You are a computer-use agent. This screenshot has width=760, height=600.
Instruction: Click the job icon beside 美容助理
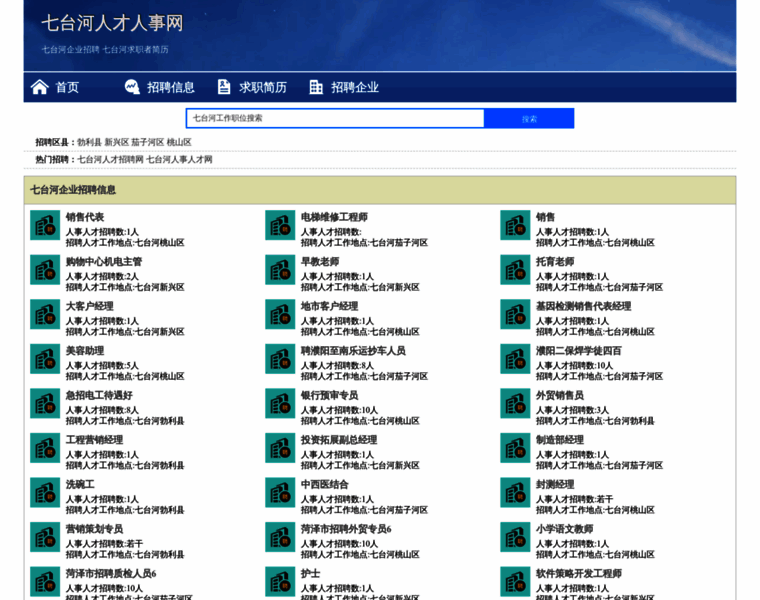45,359
